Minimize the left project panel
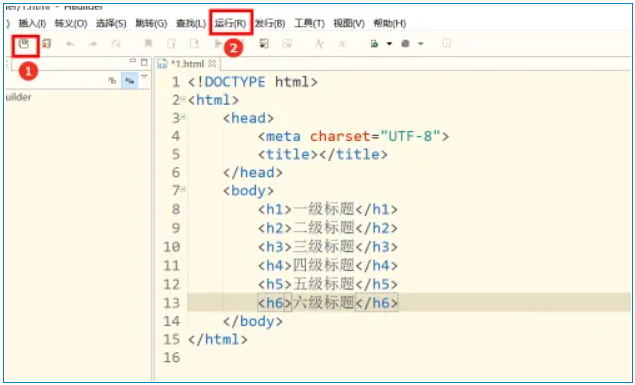 (x=132, y=62)
